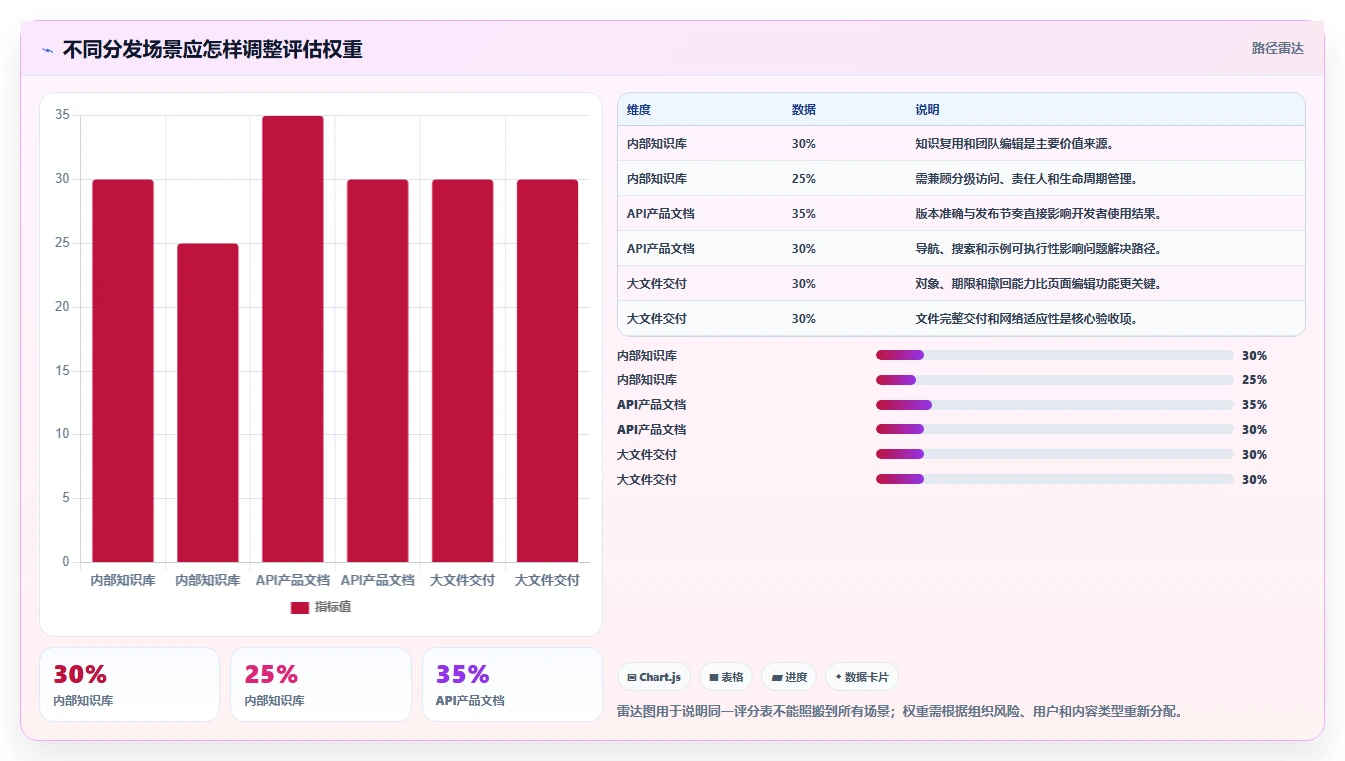Screen dimensions: 1345x761
Task: Click the 内部知识库 chart bar at 25
Action: (208, 403)
